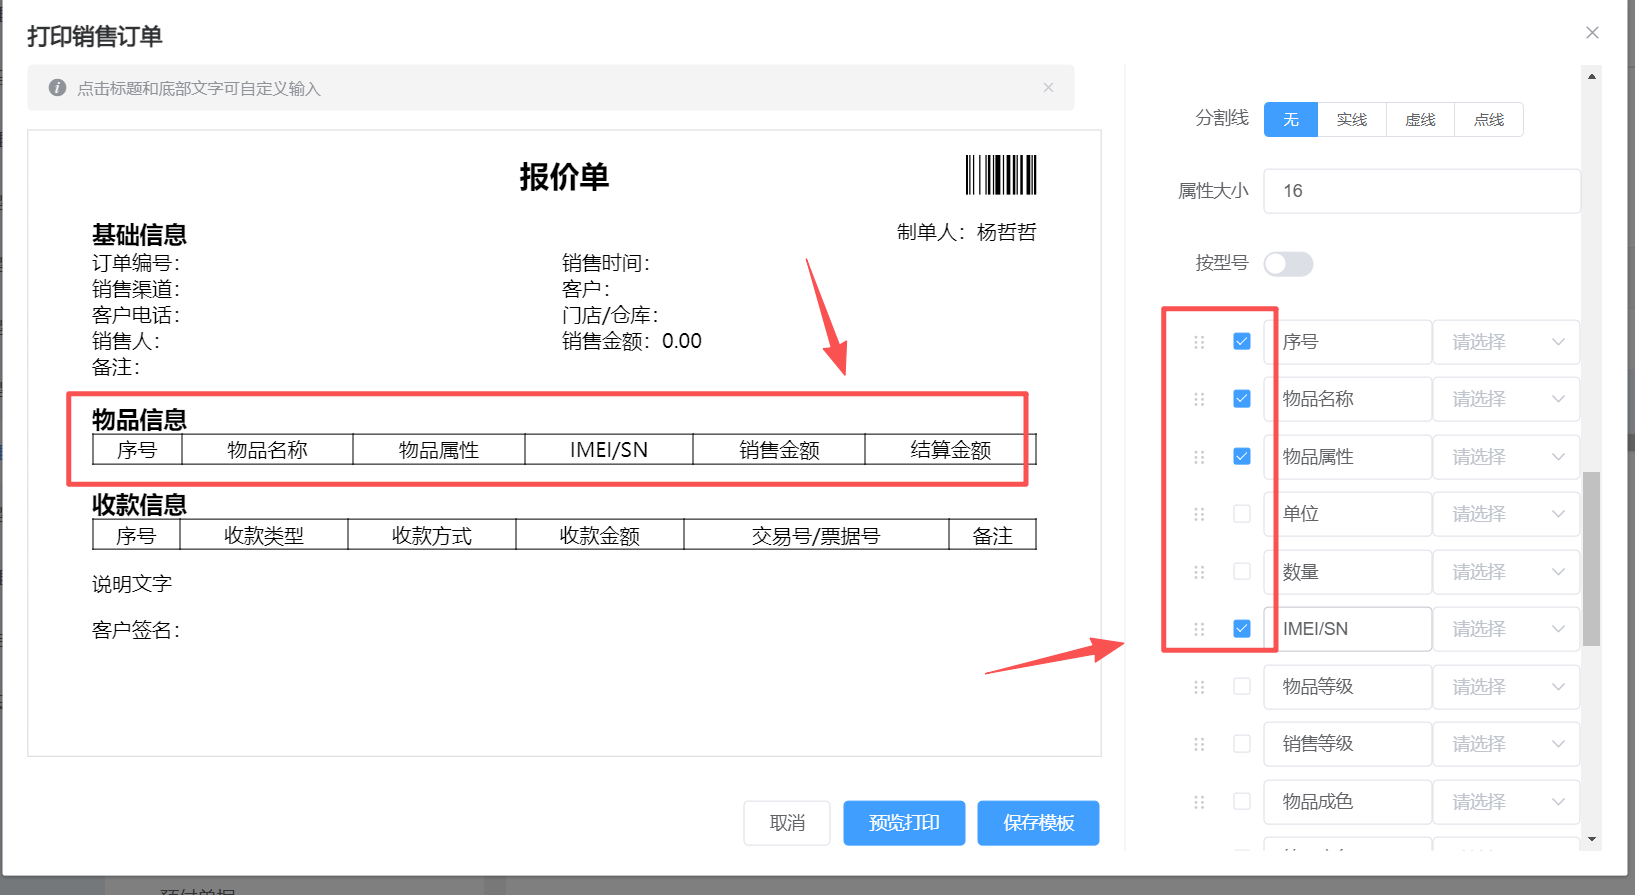Click the info icon in the tip banner
Image resolution: width=1635 pixels, height=895 pixels.
58,88
